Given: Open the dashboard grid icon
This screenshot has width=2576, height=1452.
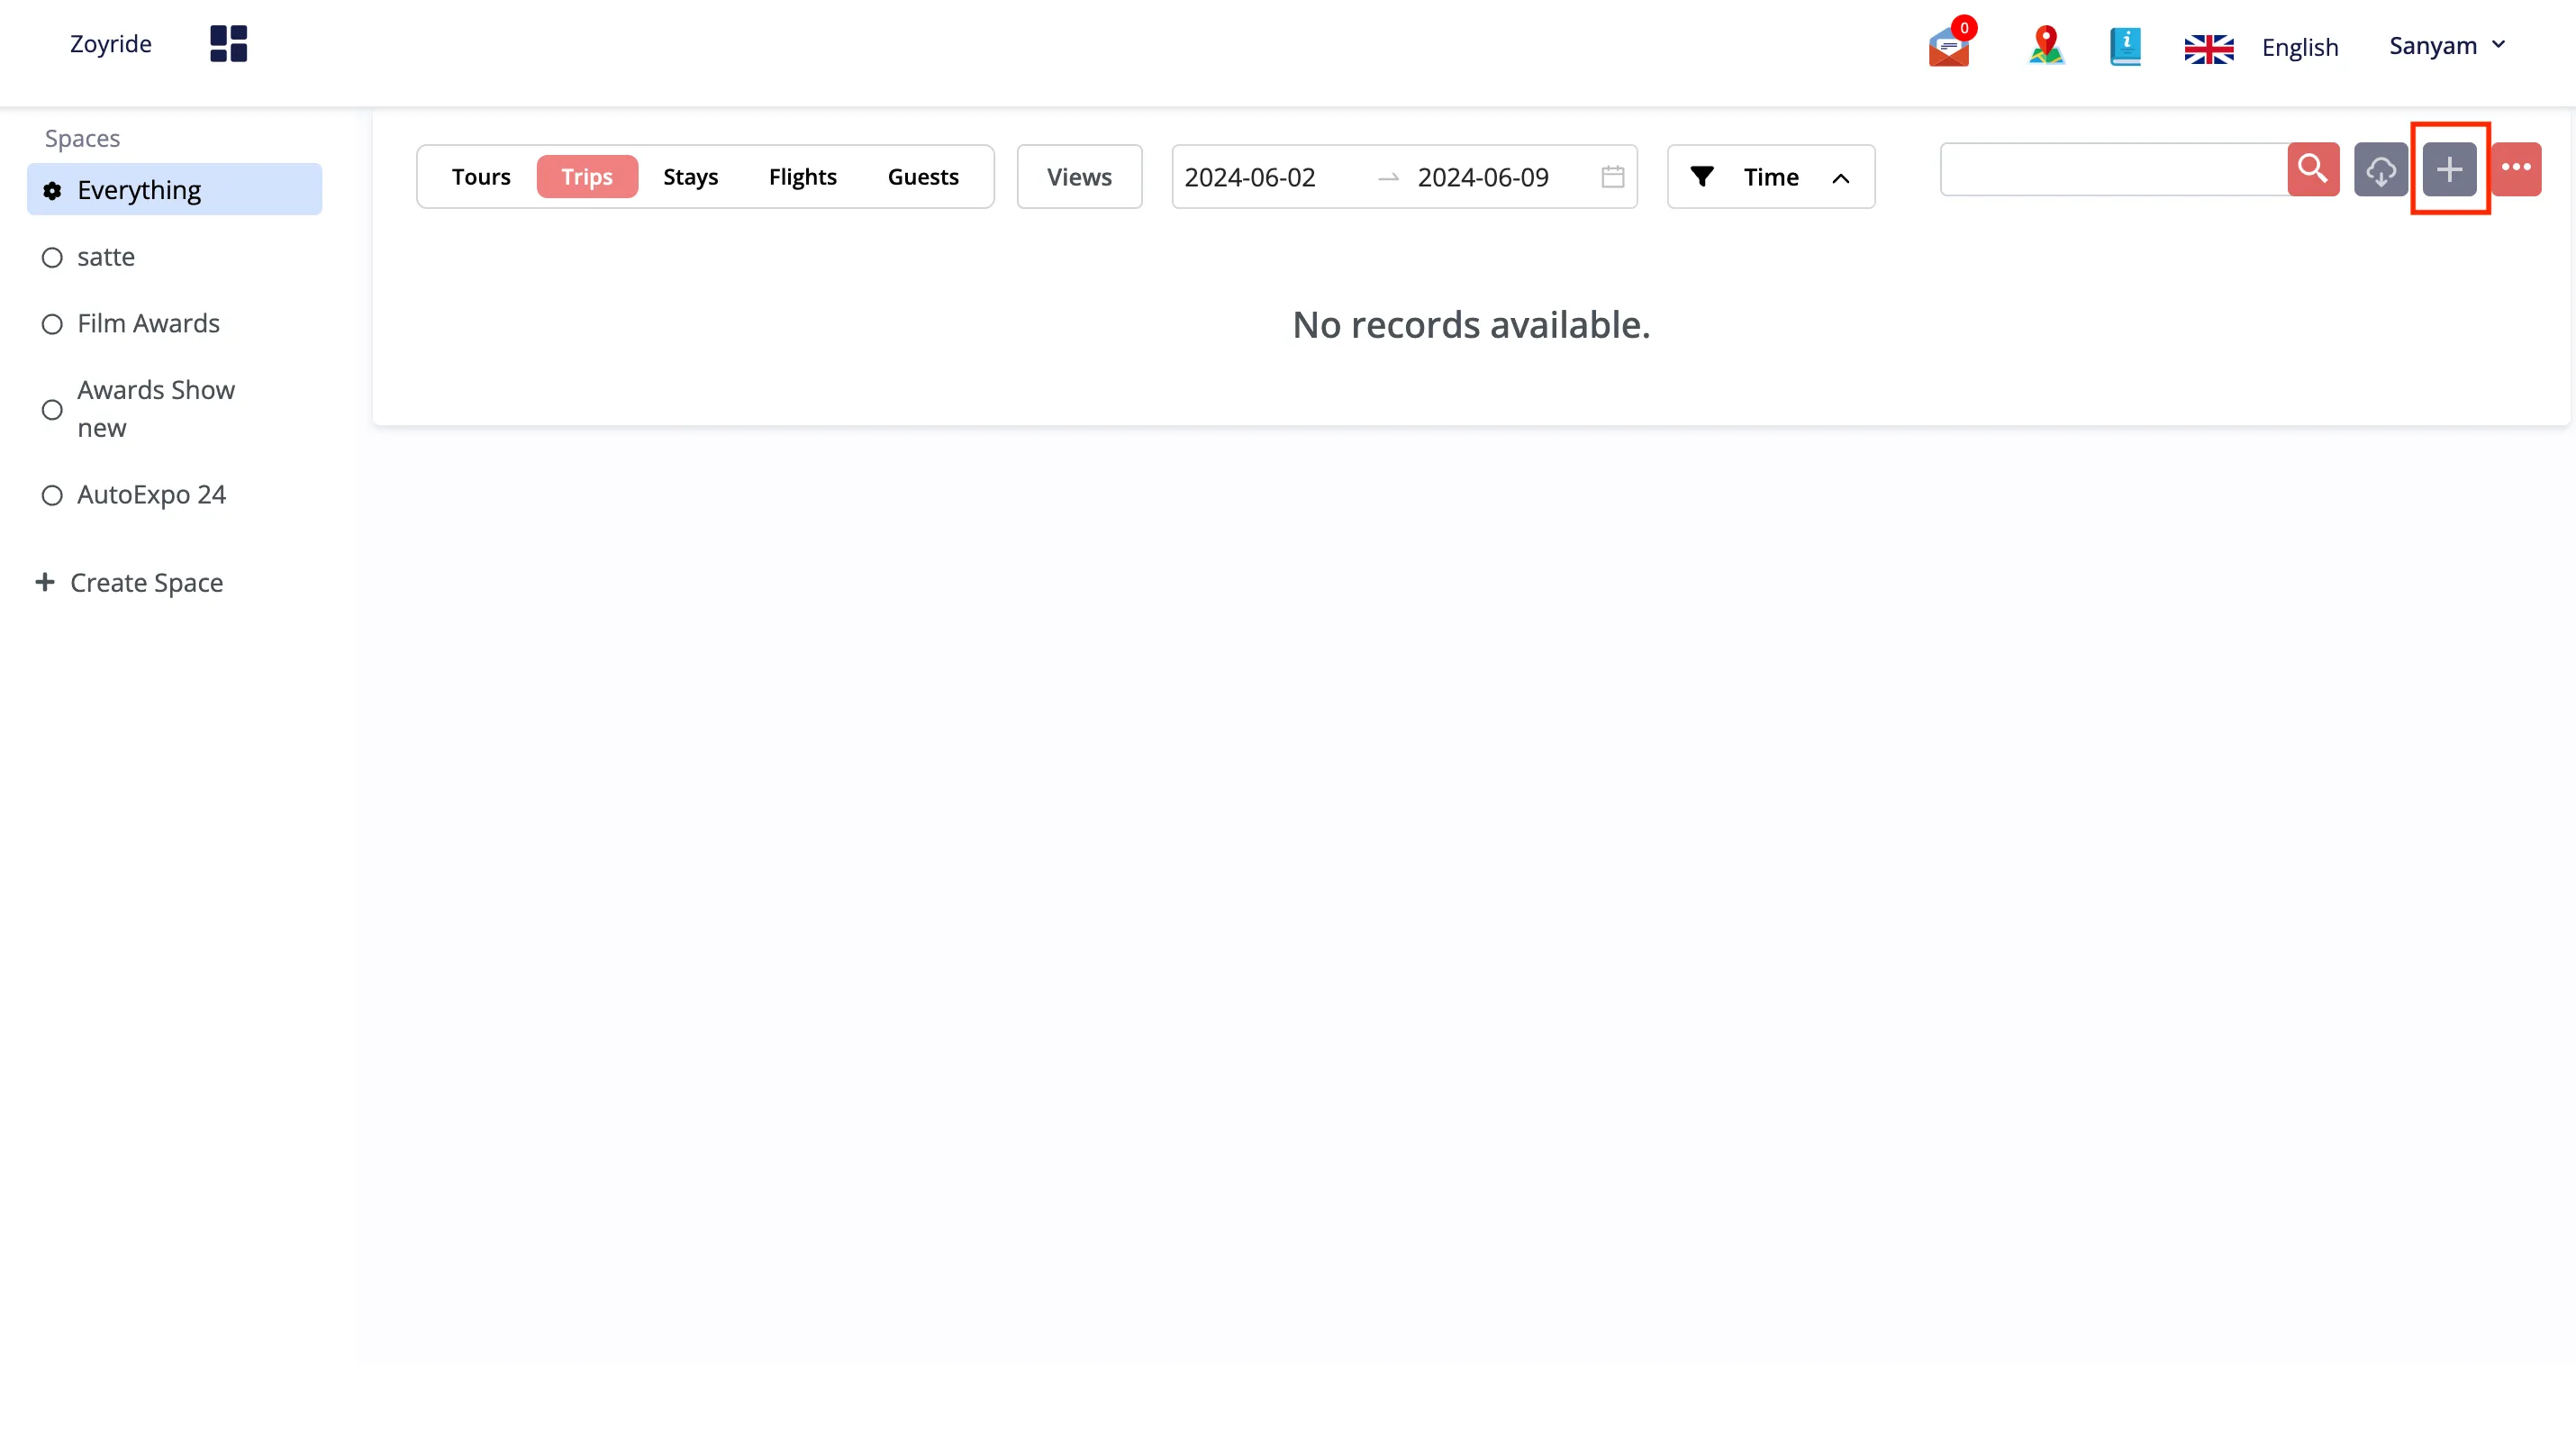Looking at the screenshot, I should (x=228, y=44).
